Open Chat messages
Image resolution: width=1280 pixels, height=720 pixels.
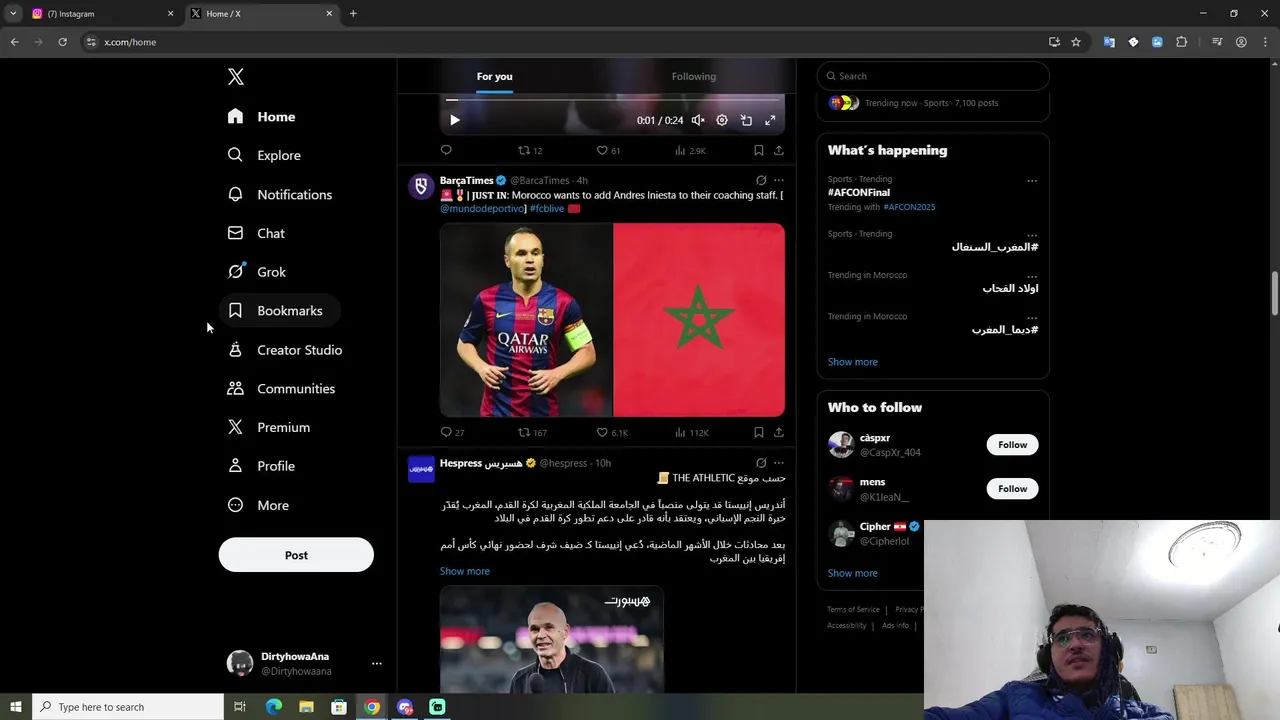click(x=256, y=233)
